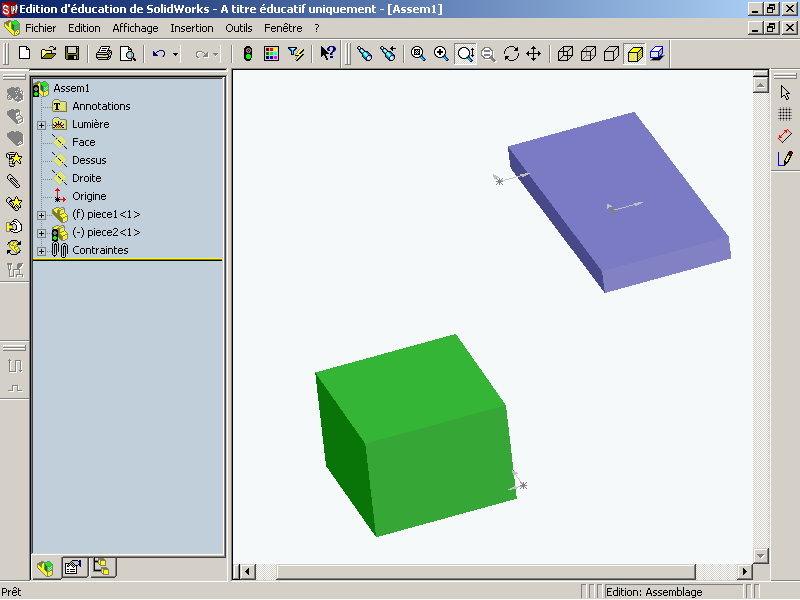Click the Edition: Assemblage status text
This screenshot has width=800, height=600.
point(654,592)
